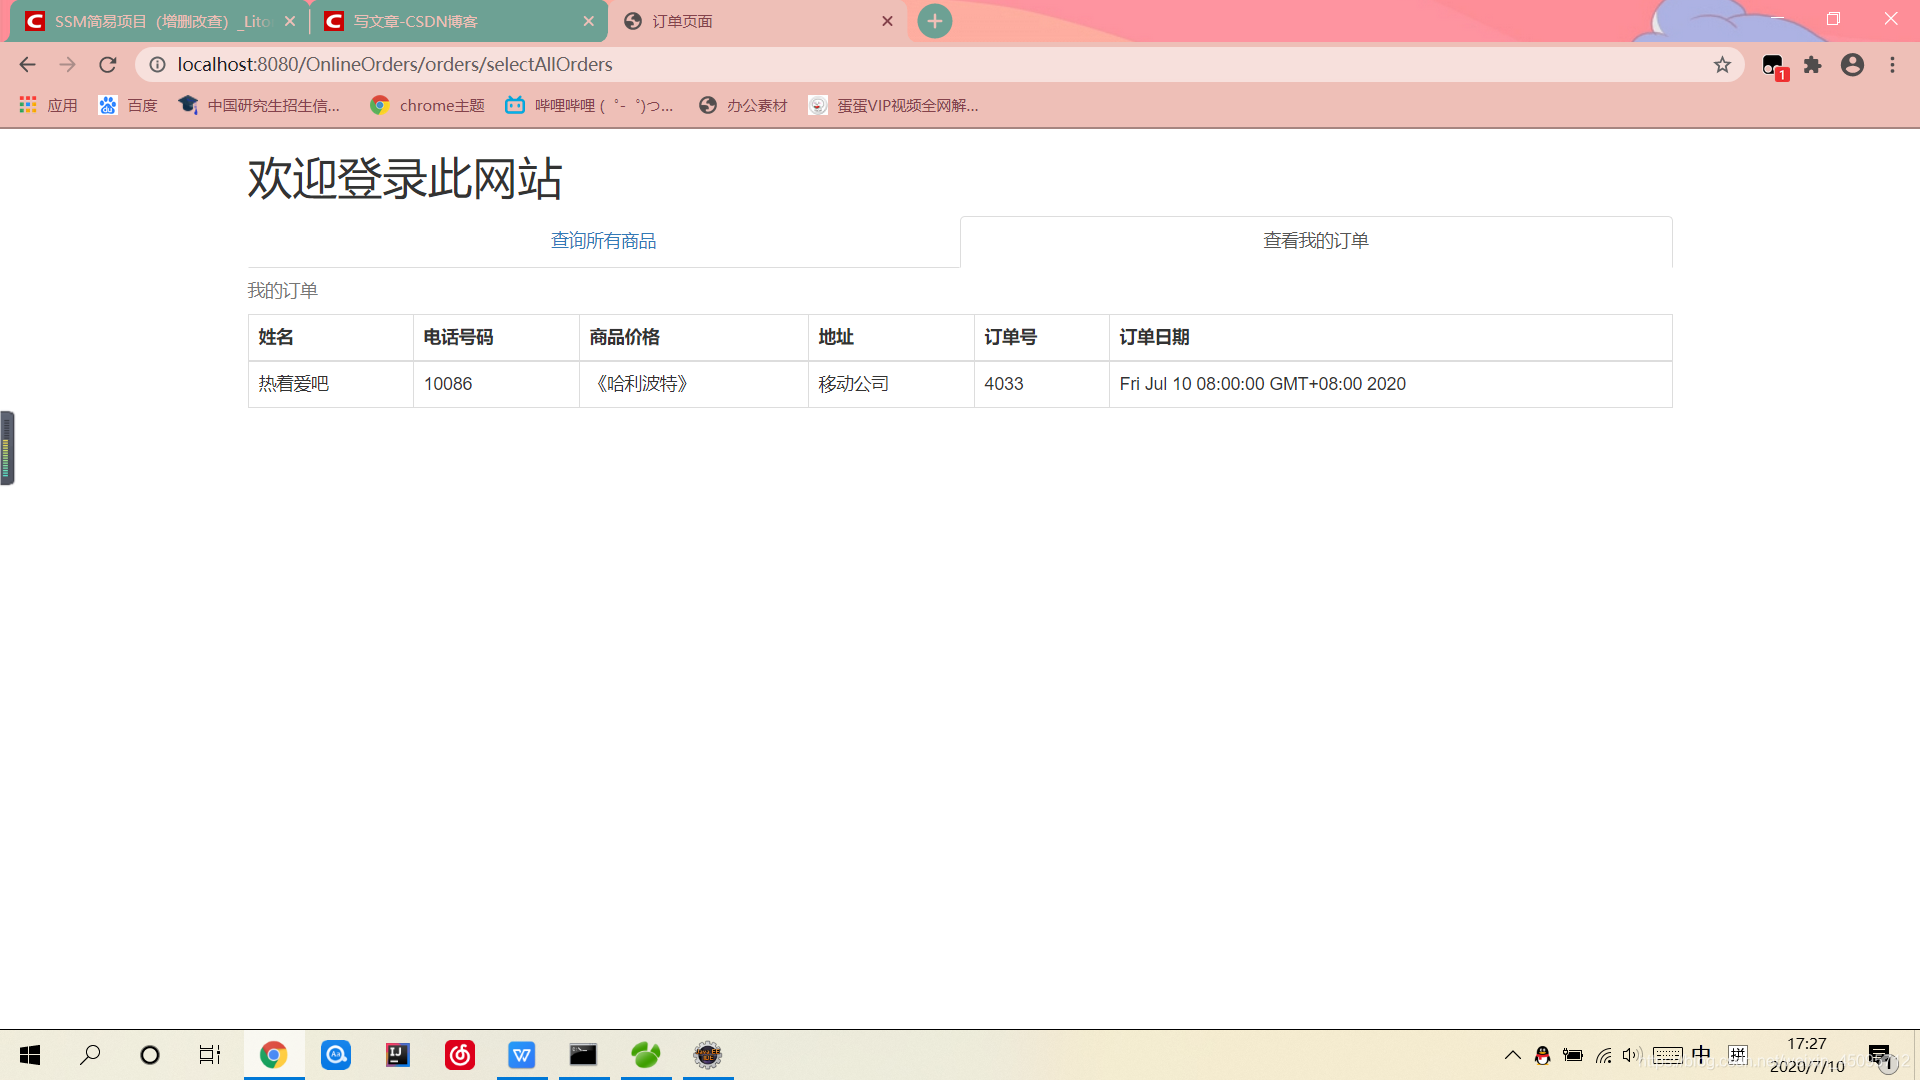The width and height of the screenshot is (1920, 1080).
Task: Open the Chrome three-dot menu
Action: 1892,65
